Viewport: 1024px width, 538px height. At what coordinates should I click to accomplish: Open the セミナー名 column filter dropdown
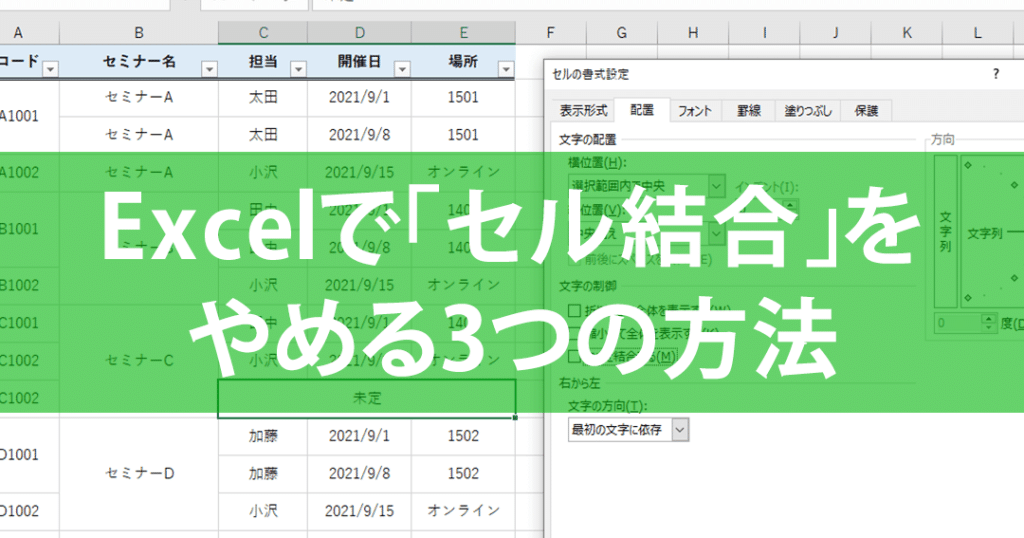point(209,69)
